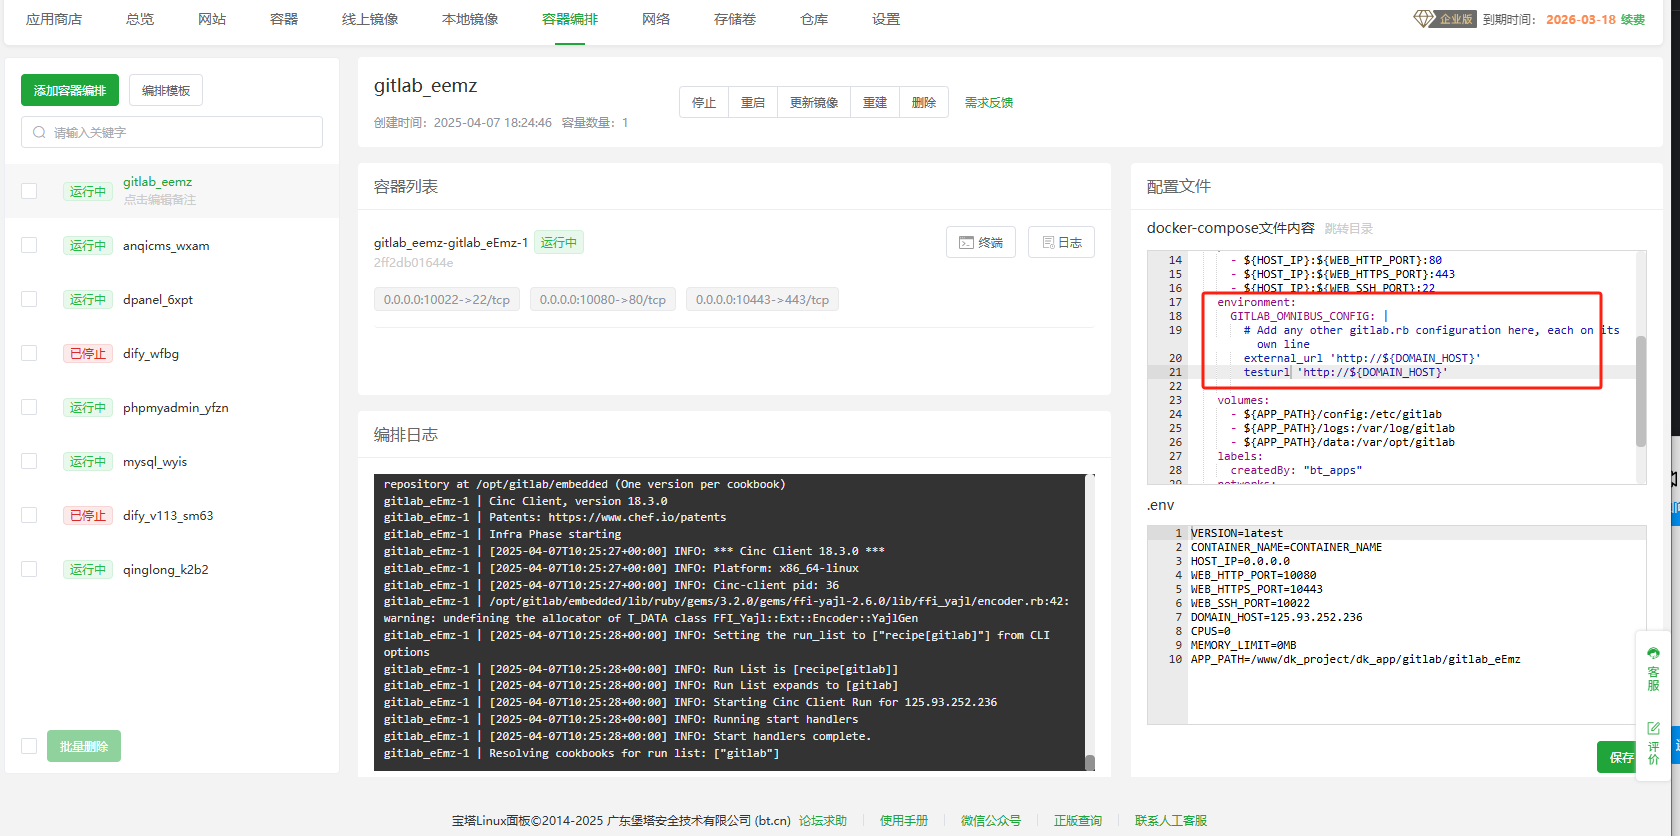Open logs for gitlab_eemz container
The height and width of the screenshot is (836, 1680).
click(1061, 242)
